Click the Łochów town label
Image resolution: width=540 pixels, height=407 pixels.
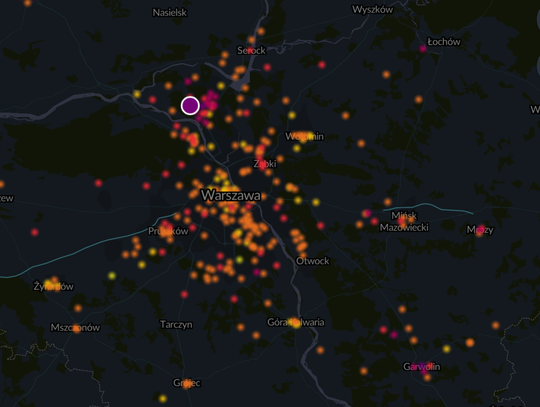tap(444, 42)
